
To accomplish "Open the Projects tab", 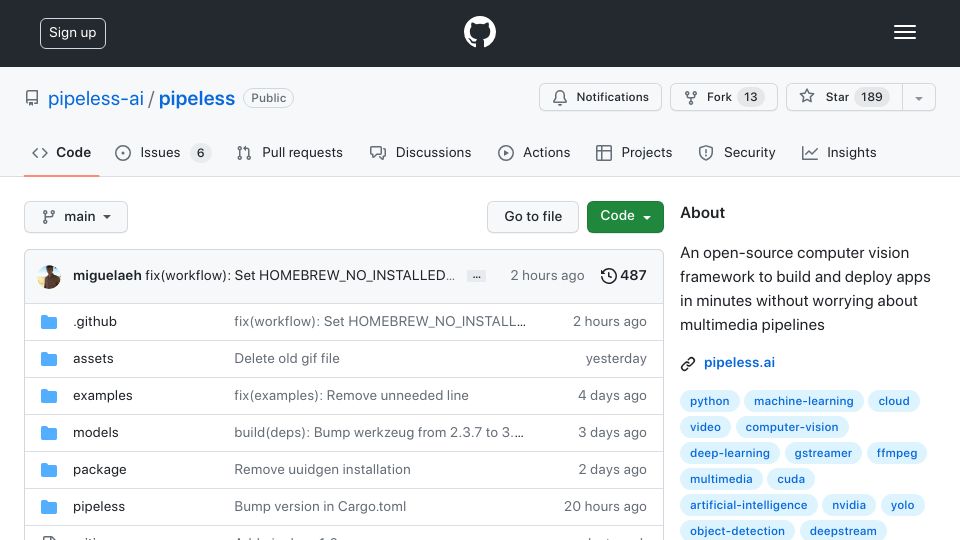I will pyautogui.click(x=634, y=152).
